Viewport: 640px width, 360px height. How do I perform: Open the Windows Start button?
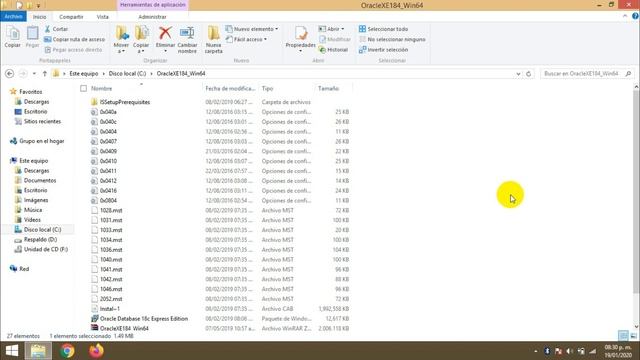coord(12,351)
